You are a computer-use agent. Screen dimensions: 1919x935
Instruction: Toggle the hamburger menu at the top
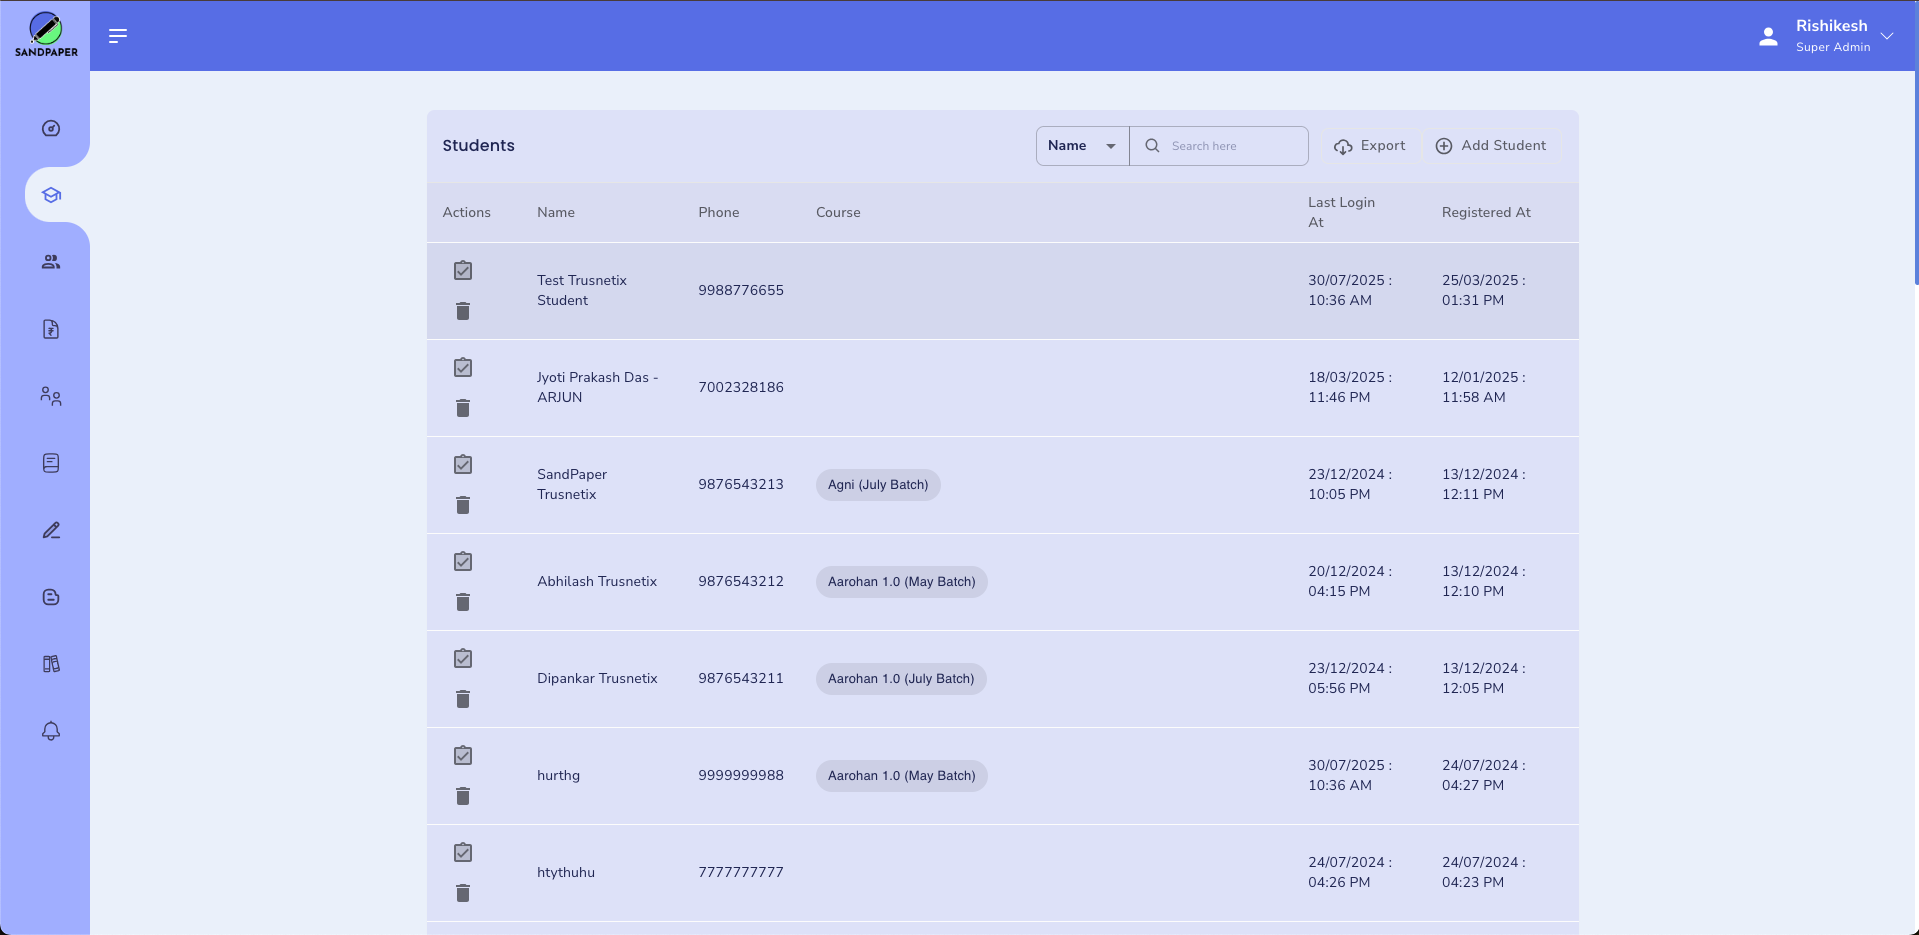pos(117,35)
